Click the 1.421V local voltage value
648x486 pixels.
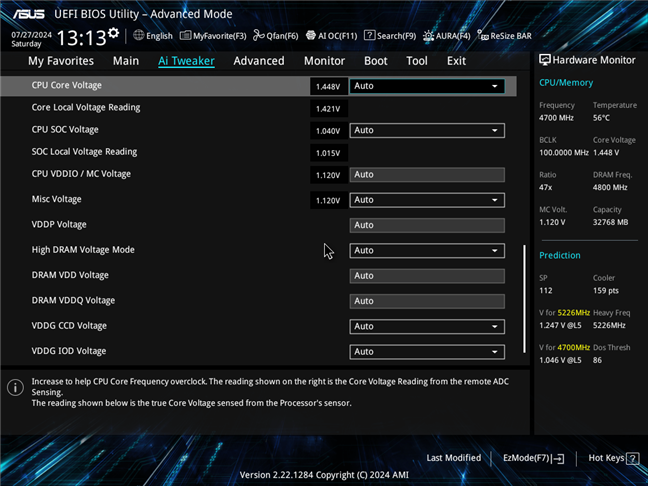pyautogui.click(x=328, y=109)
